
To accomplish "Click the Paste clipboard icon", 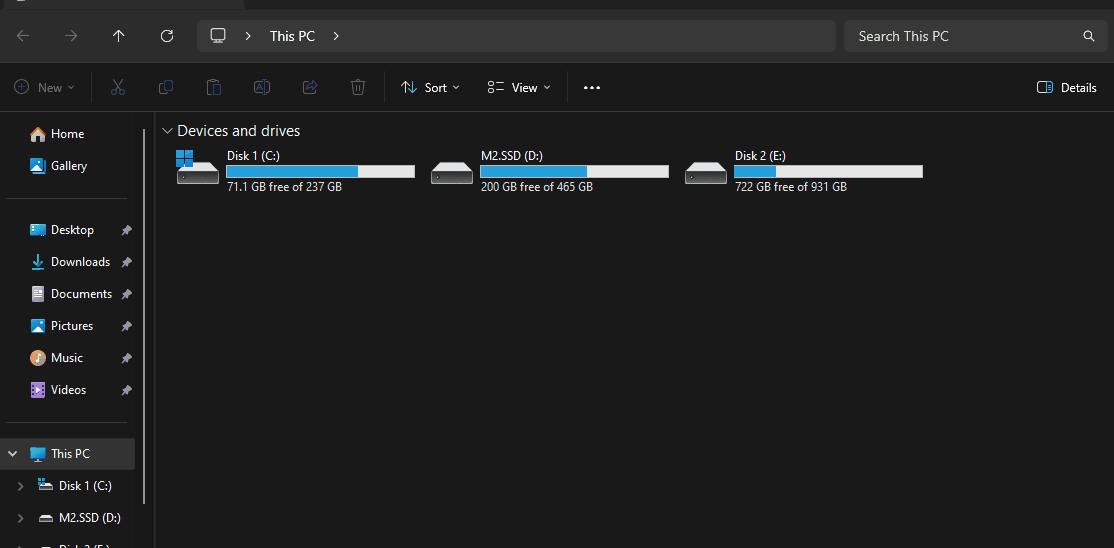I will click(214, 87).
